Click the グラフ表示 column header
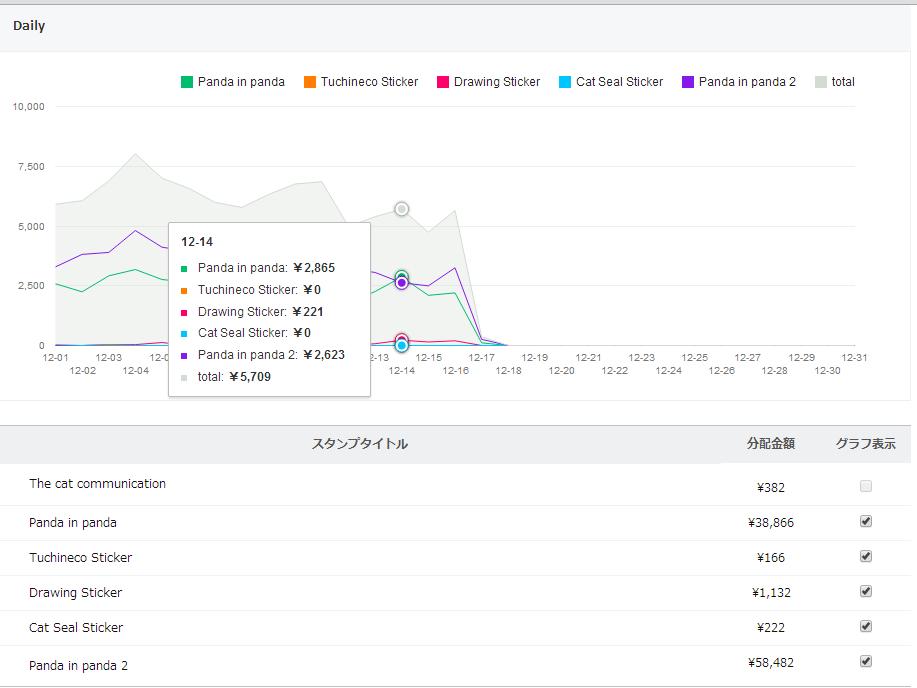The image size is (917, 688). point(866,444)
